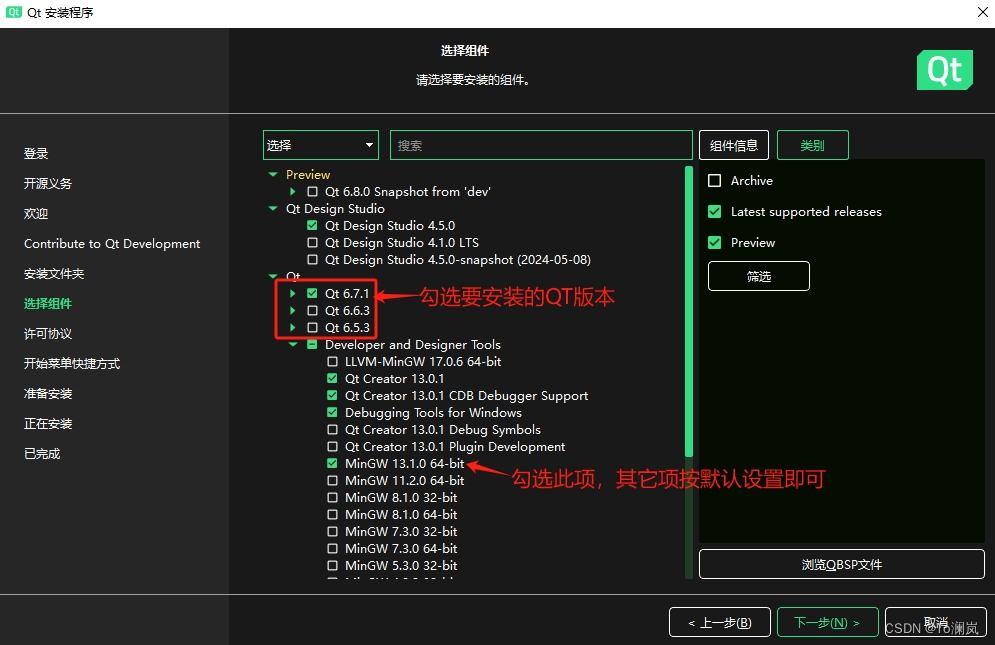Check Qt Creator 13.0.1 Debug Symbols
This screenshot has height=645, width=995.
(332, 430)
